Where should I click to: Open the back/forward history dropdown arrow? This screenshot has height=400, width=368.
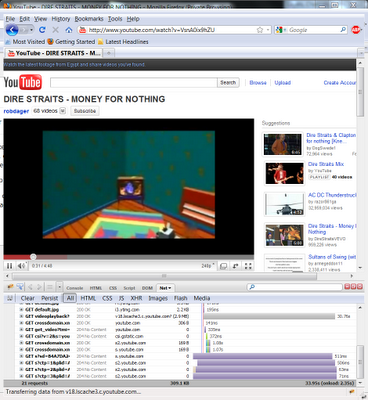31,30
